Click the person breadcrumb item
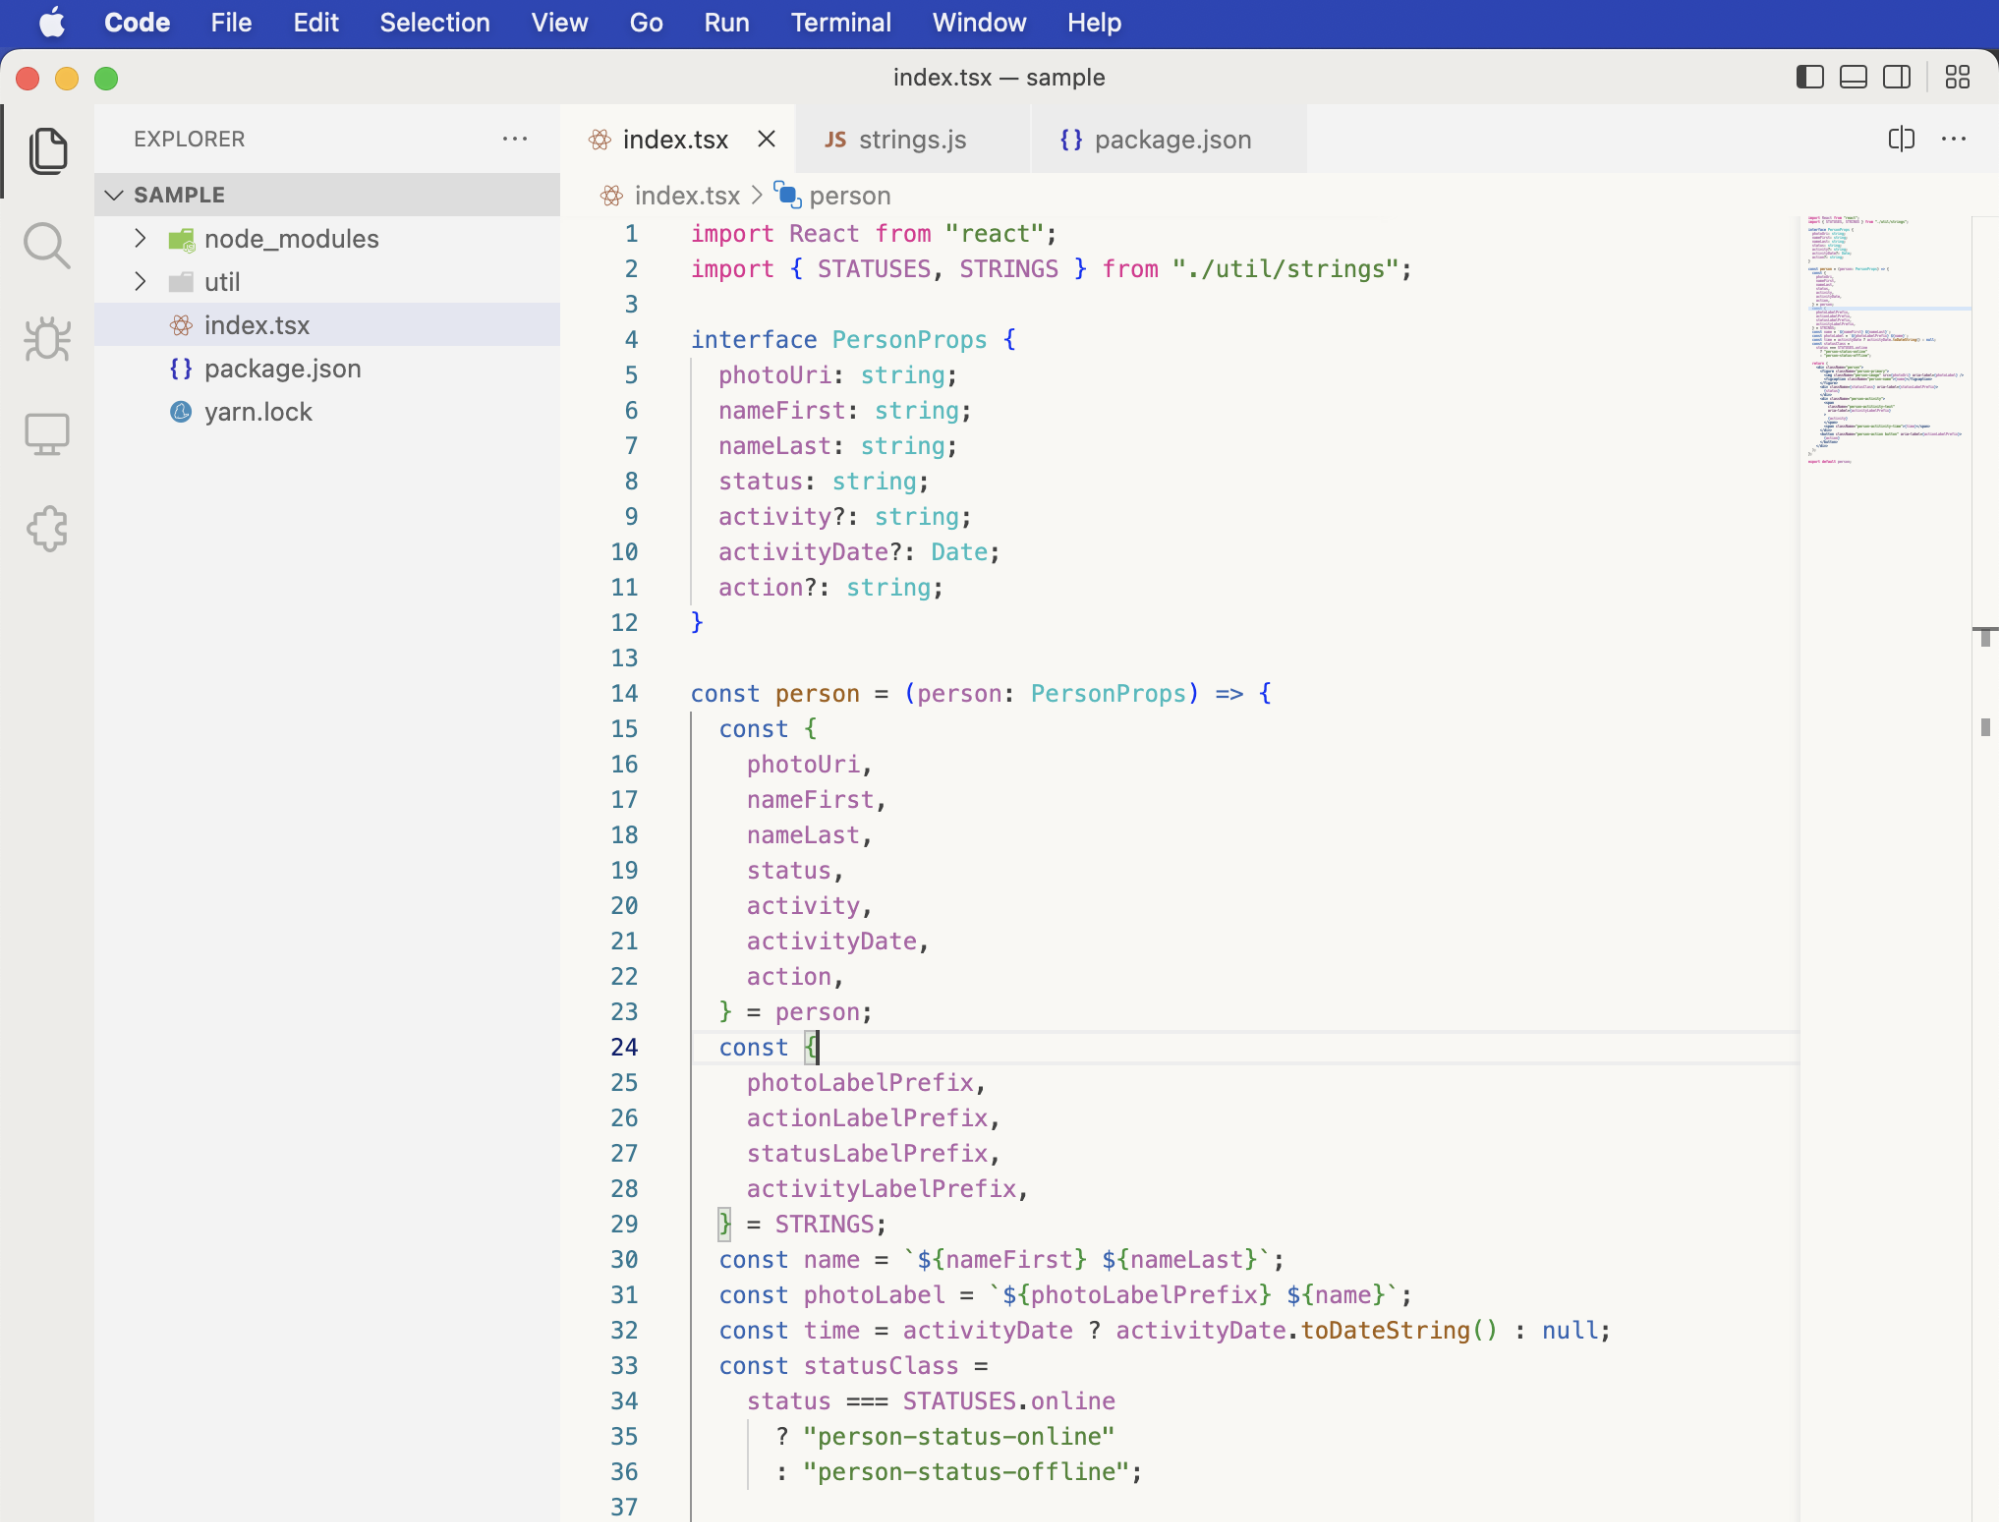Screen dimensions: 1999x1523 850,195
